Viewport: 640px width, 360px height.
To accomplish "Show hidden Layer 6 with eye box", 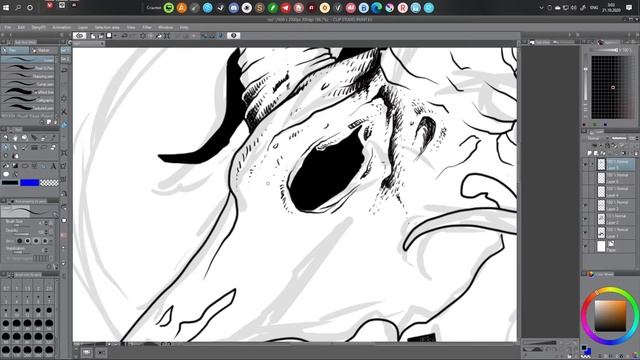I will pos(586,178).
